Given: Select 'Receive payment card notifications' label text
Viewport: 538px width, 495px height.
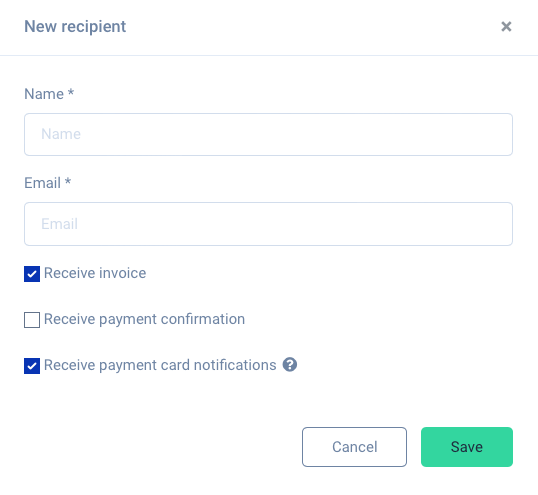Looking at the screenshot, I should pos(160,365).
